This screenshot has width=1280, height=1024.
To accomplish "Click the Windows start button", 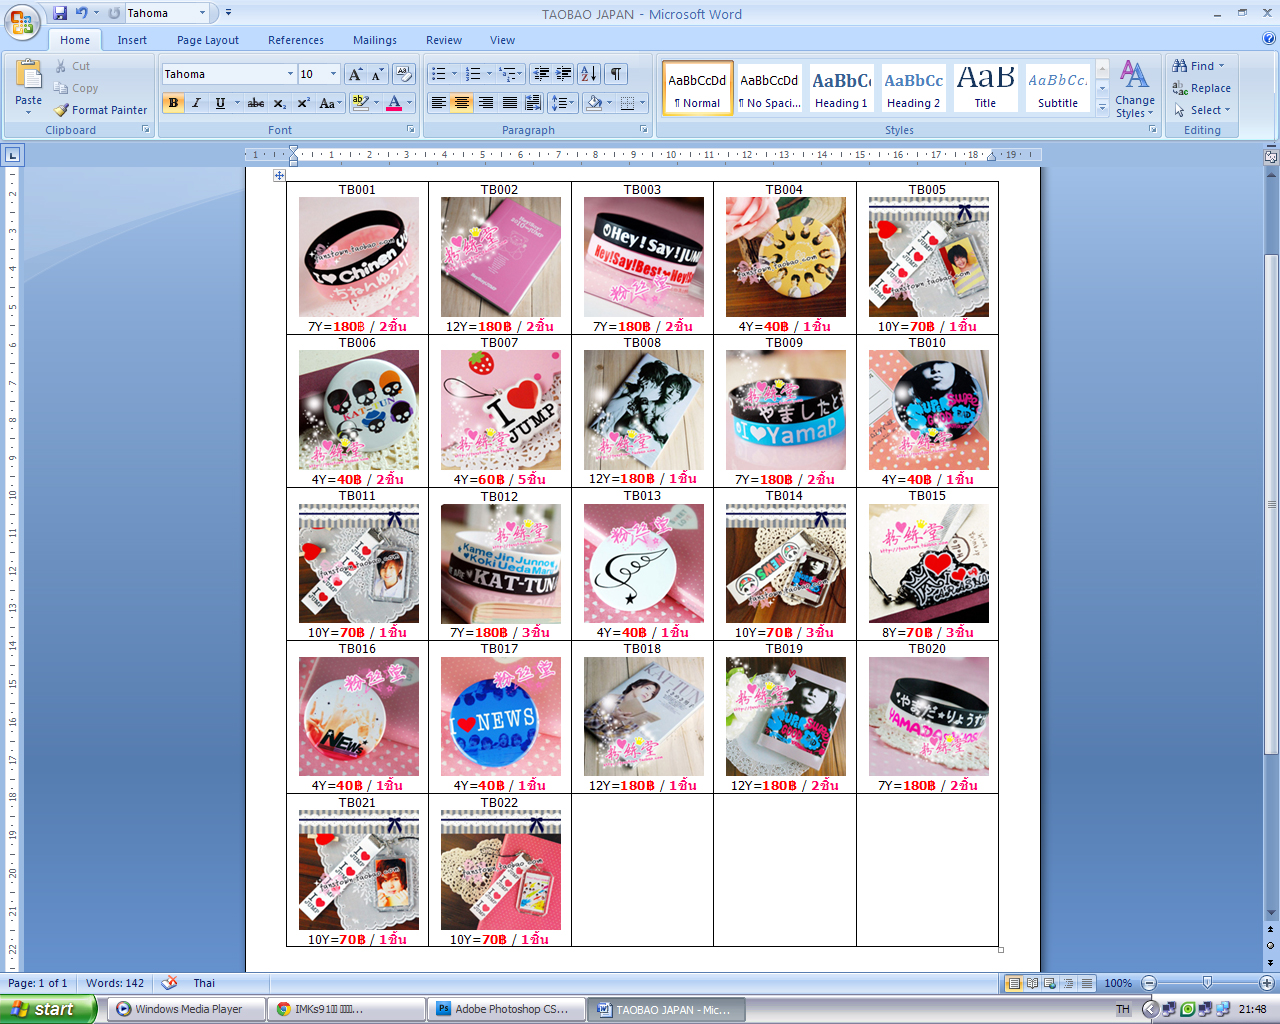I will (48, 1009).
